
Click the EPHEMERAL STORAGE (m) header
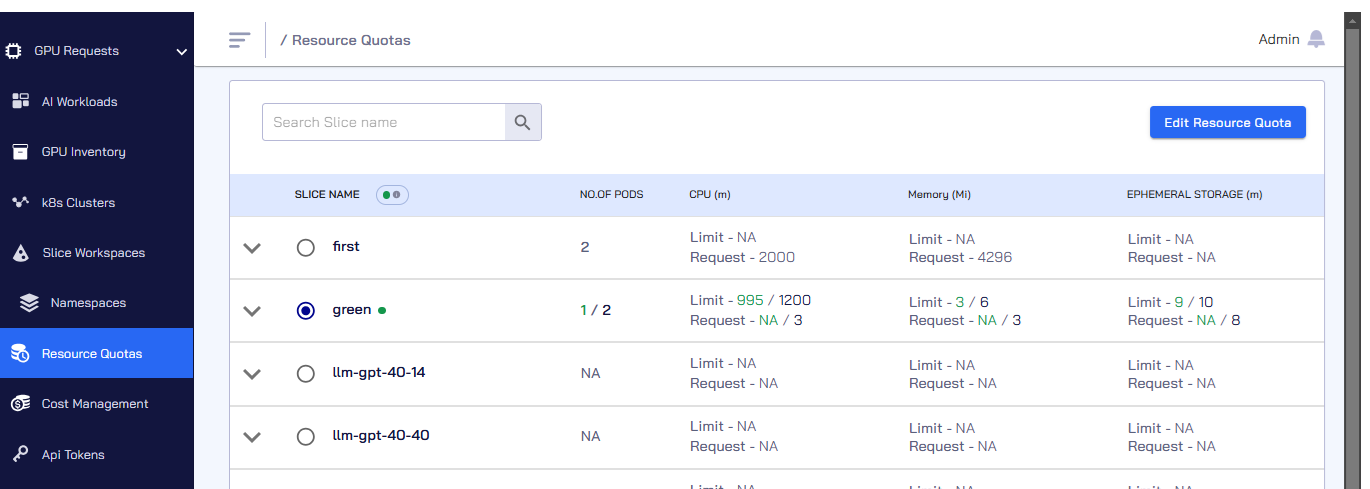pyautogui.click(x=1195, y=195)
